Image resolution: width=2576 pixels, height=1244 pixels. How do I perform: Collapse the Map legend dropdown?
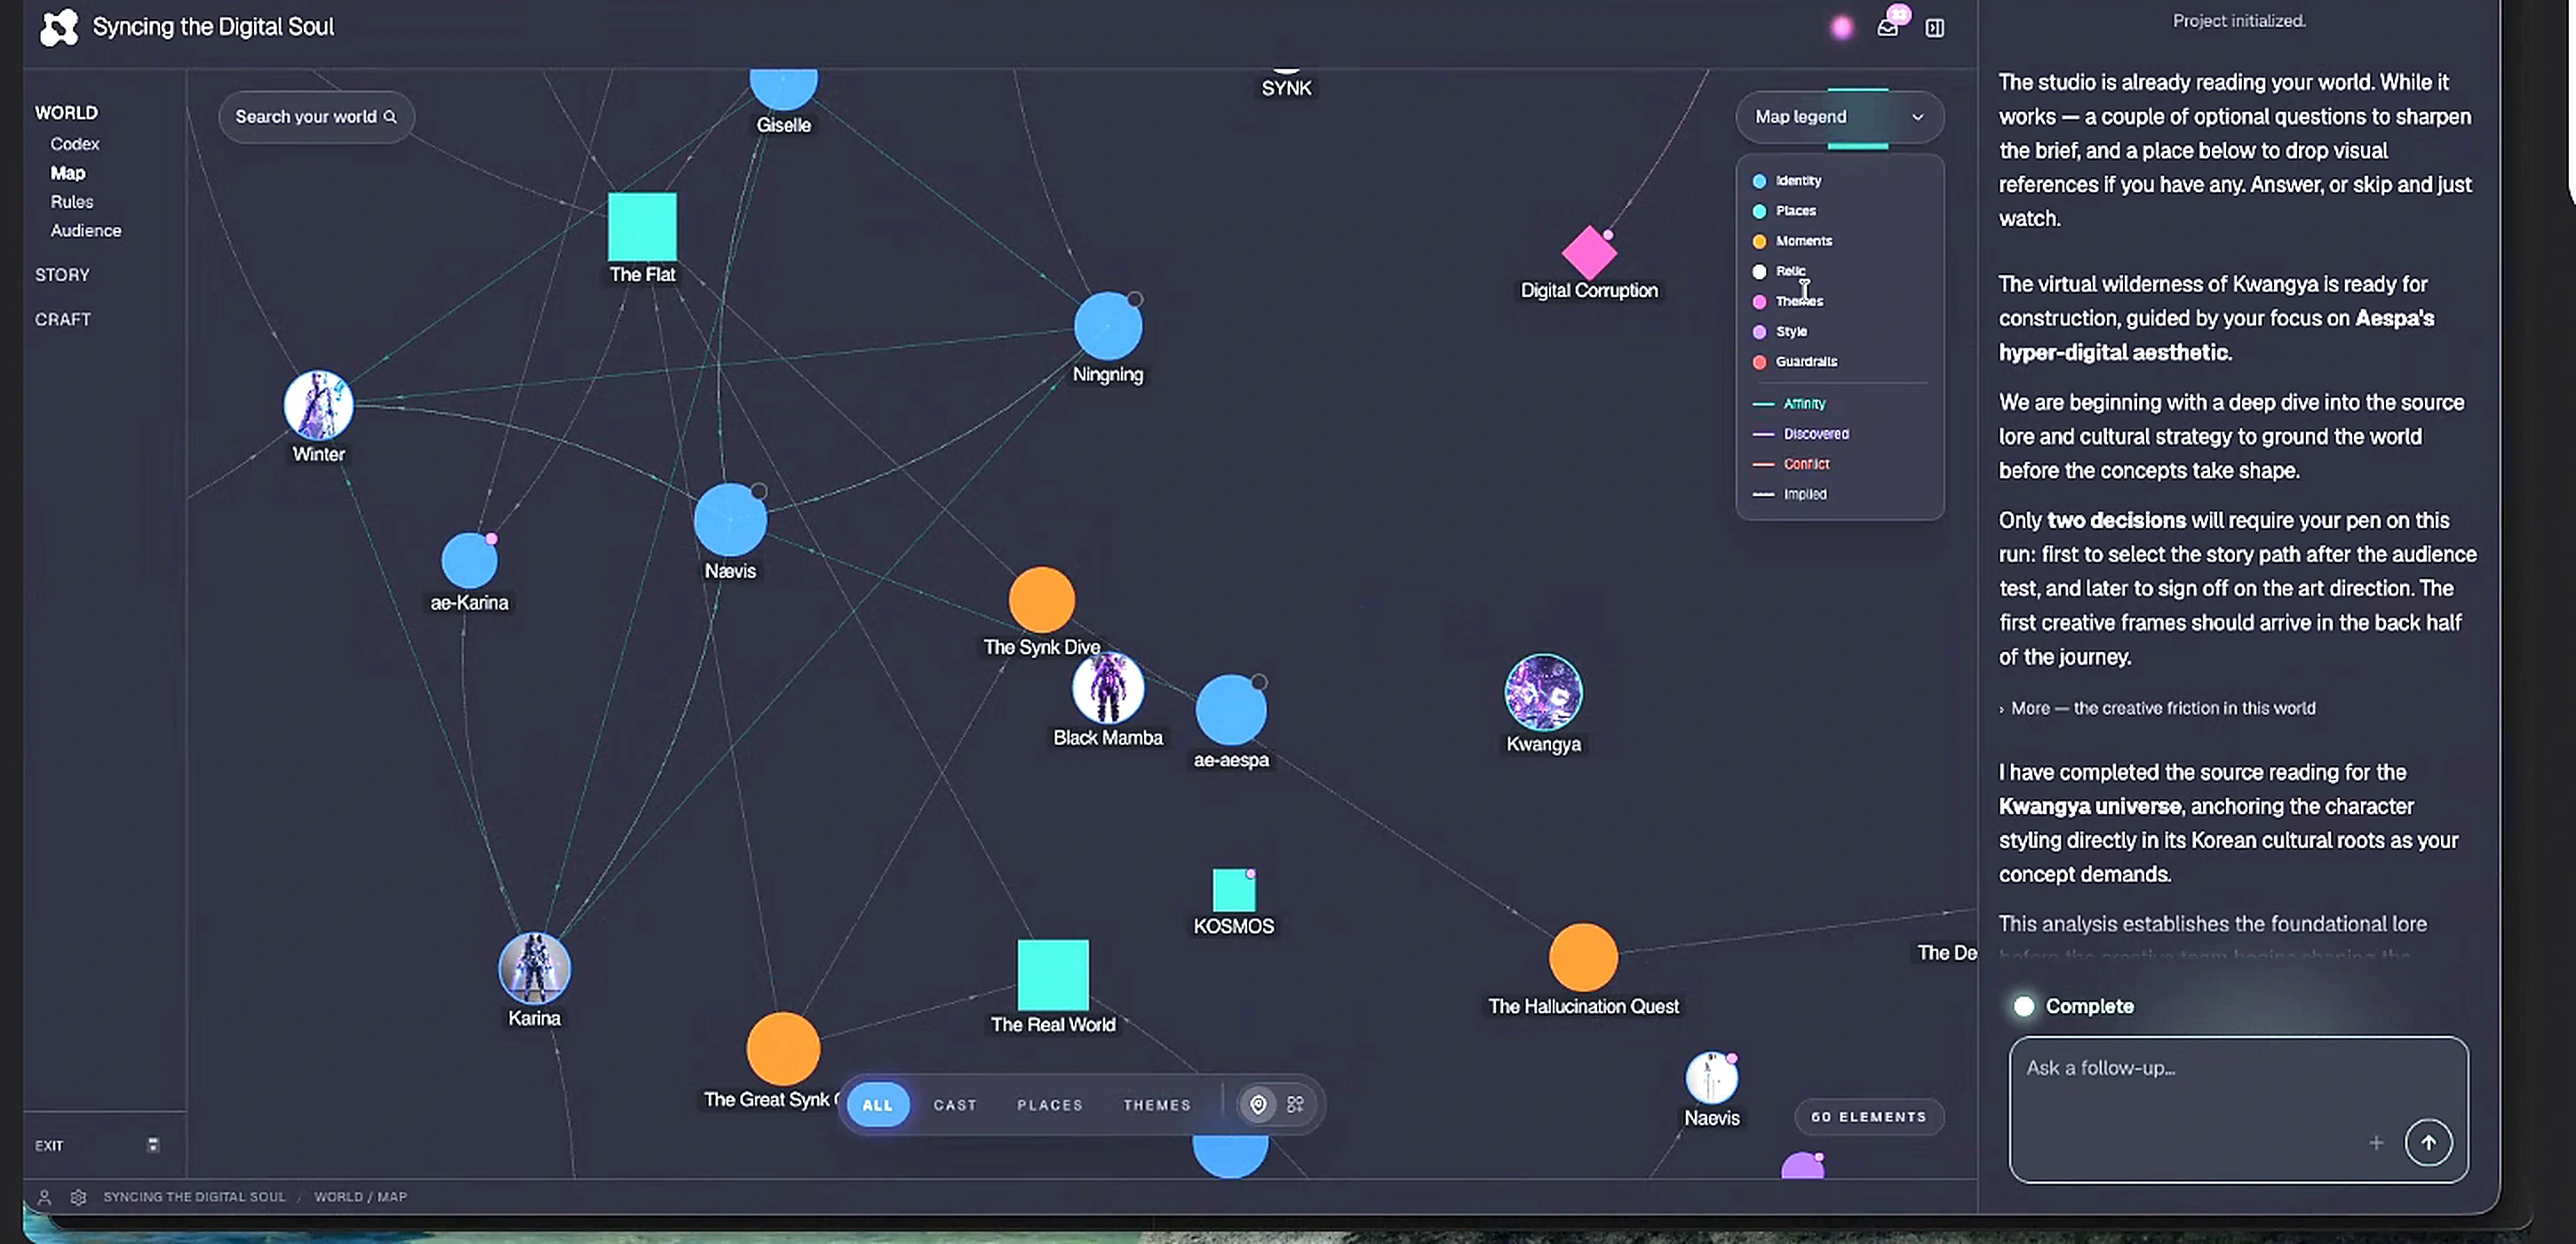click(x=1840, y=117)
